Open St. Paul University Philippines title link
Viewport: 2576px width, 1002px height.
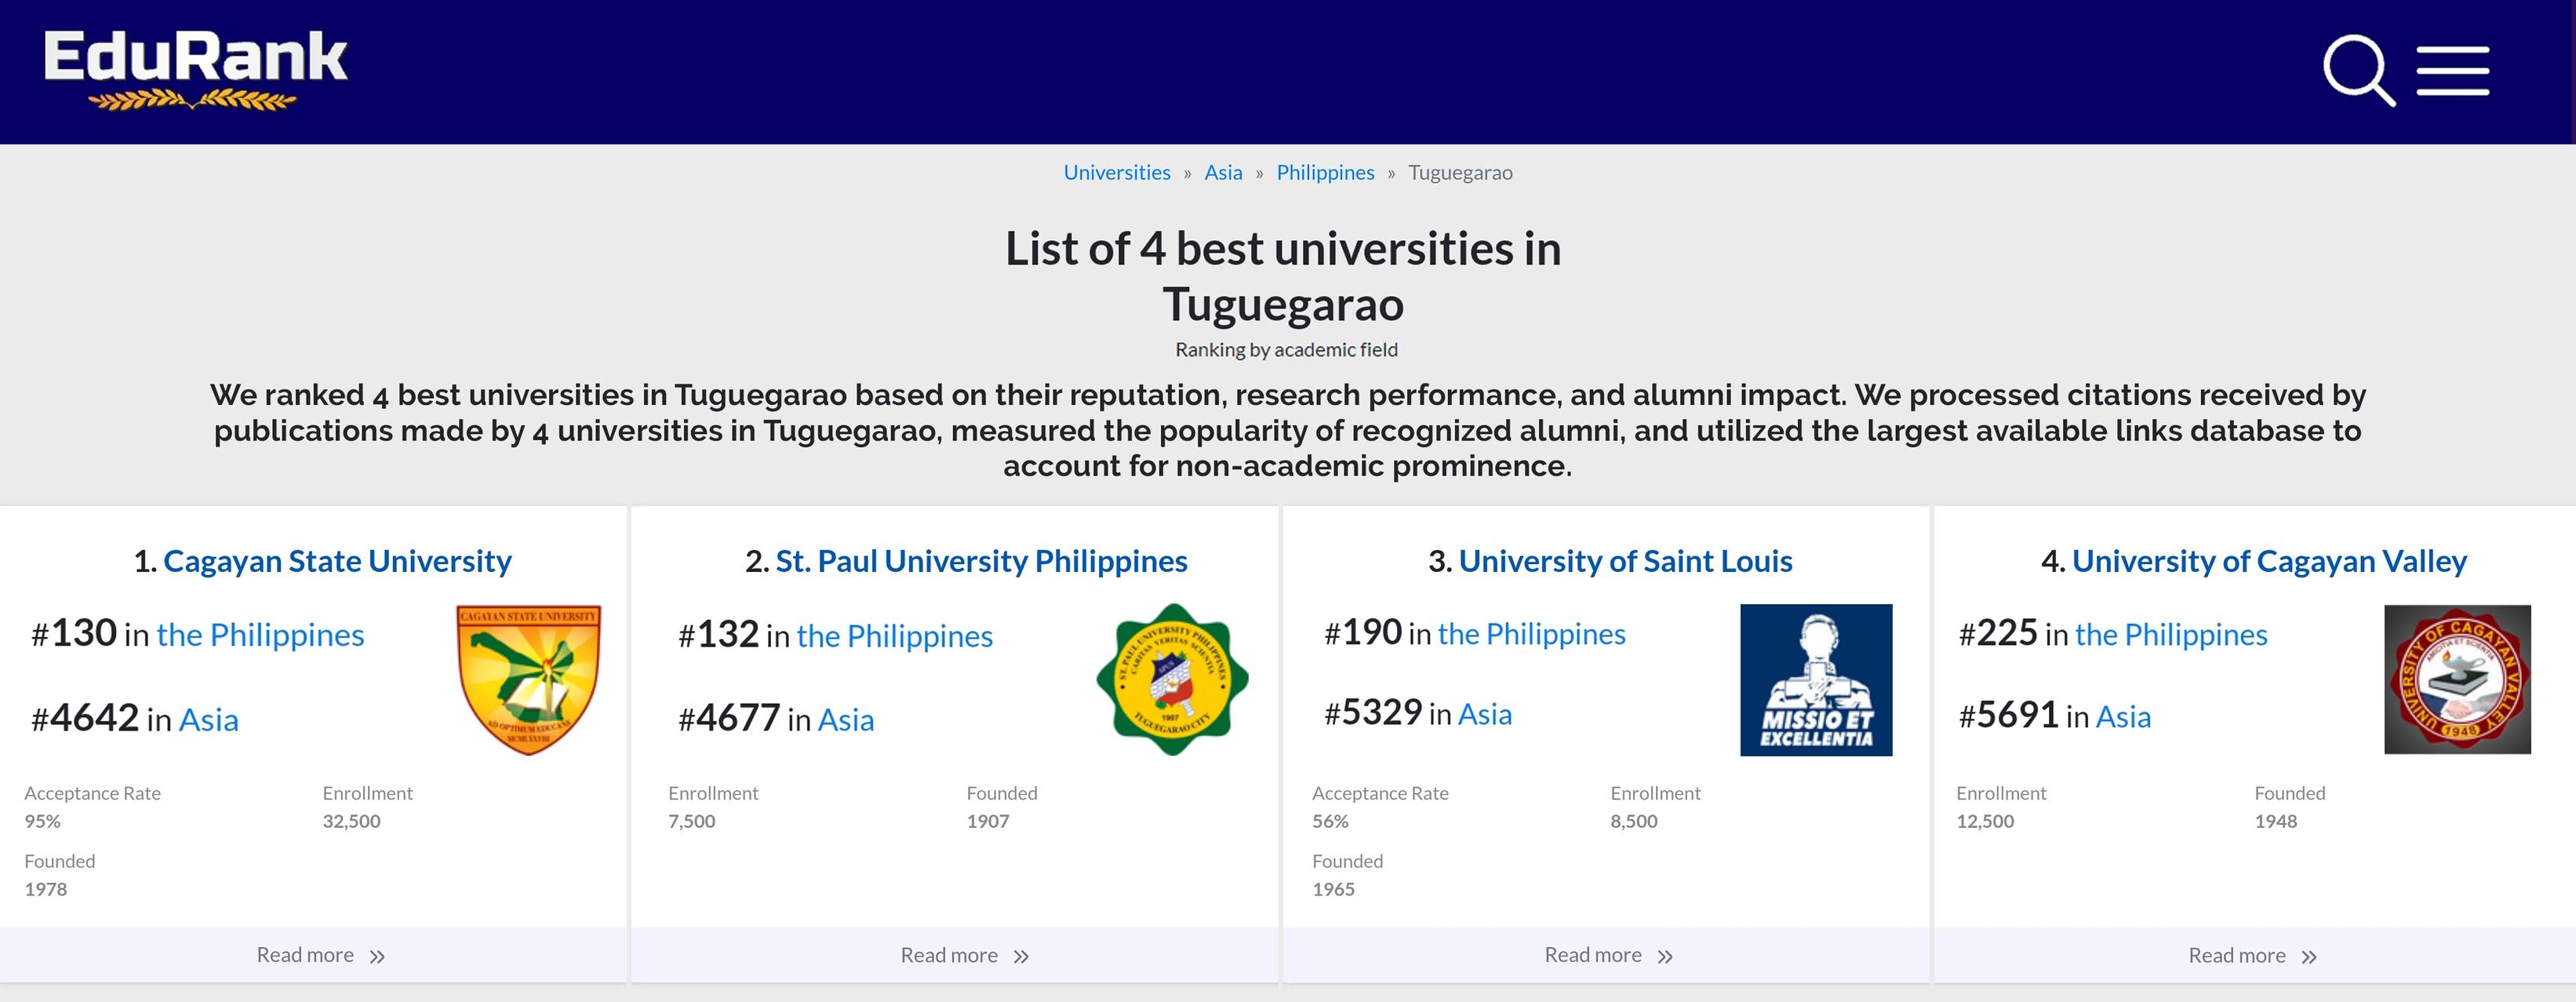pyautogui.click(x=981, y=561)
